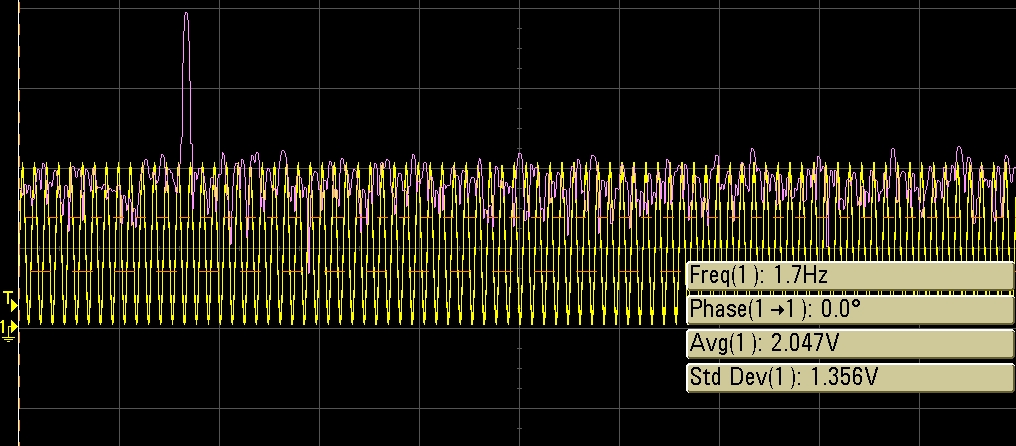Select the Avg(1): 2.047V measurement readout
Viewport: 1016px width, 446px height.
pos(849,343)
